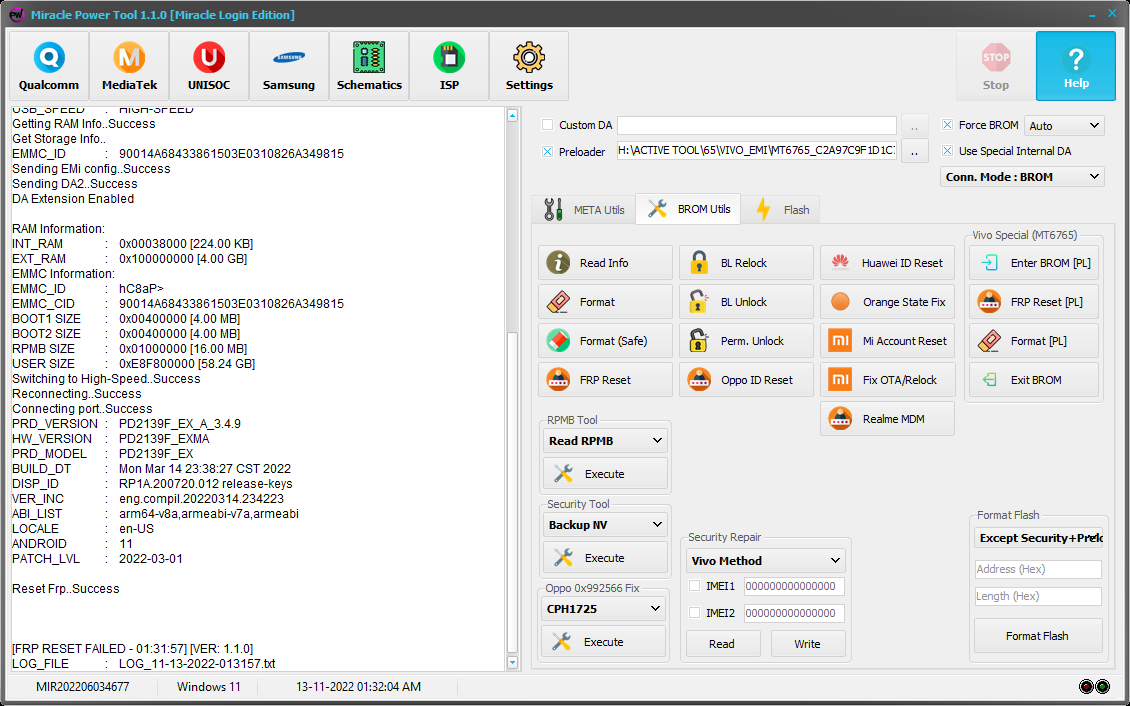Viewport: 1130px width, 706px height.
Task: Click BL Unlock
Action: (747, 302)
